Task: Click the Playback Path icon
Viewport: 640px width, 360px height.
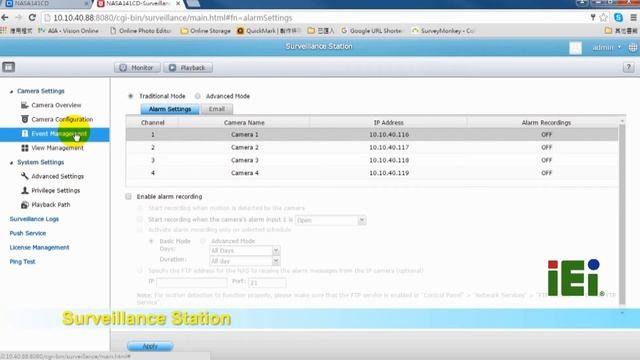Action: point(24,204)
